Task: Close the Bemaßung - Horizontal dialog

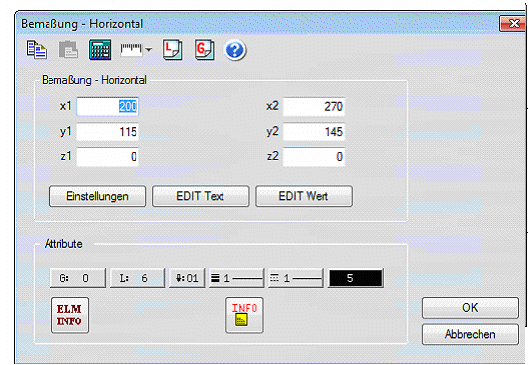Action: click(x=512, y=24)
